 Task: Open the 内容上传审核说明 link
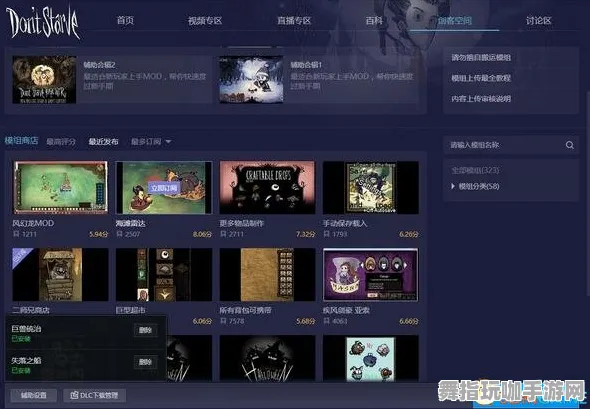click(481, 99)
